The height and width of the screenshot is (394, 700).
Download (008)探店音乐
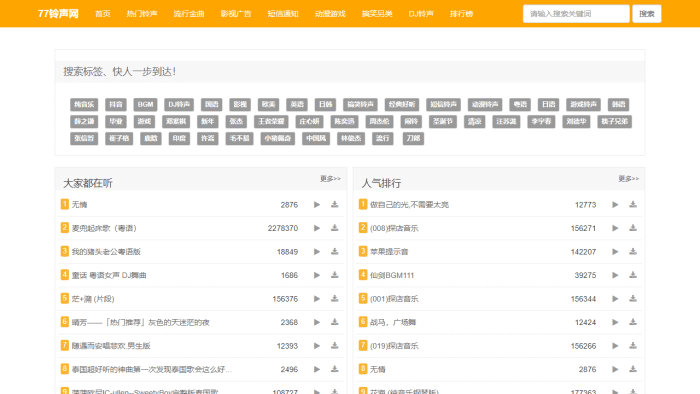pos(633,228)
